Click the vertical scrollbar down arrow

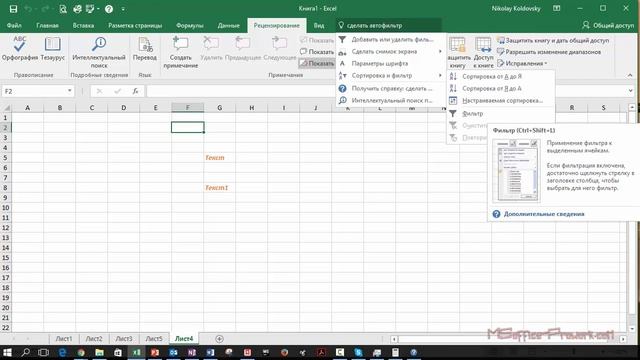point(632,329)
